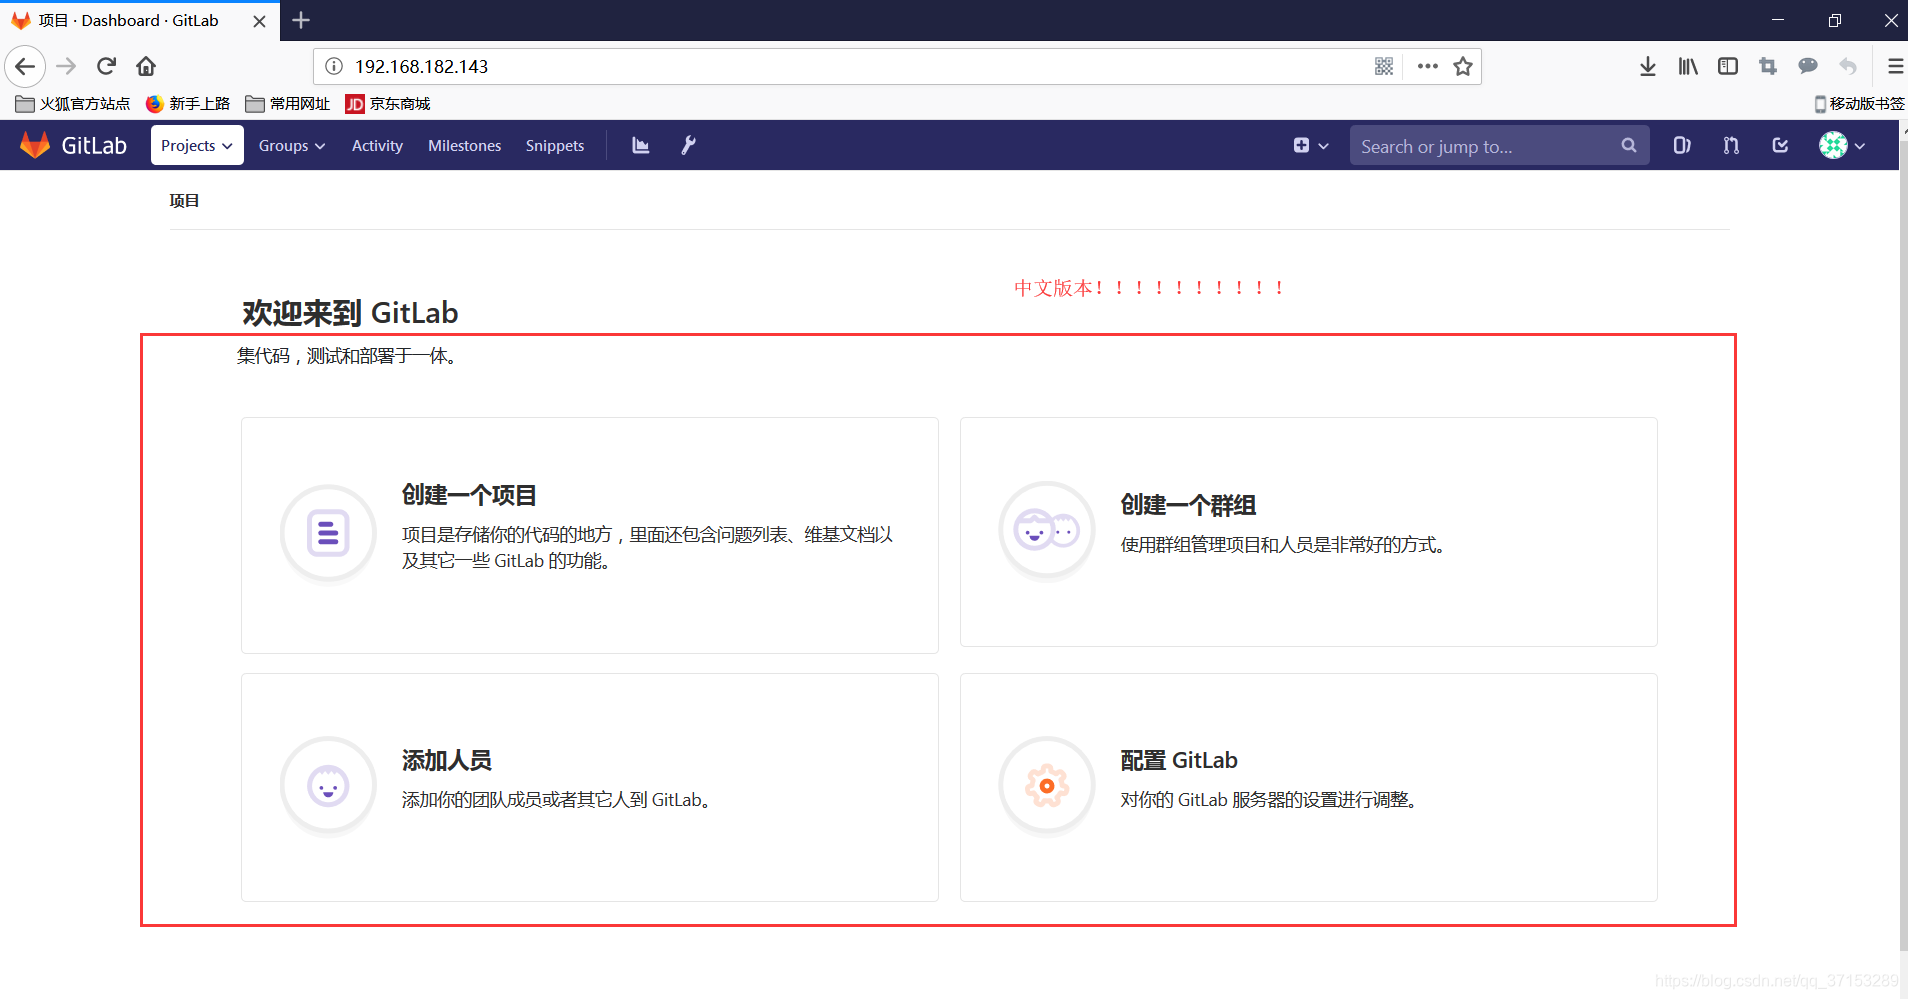Click the QR code icon in address bar
This screenshot has height=999, width=1908.
[1384, 66]
